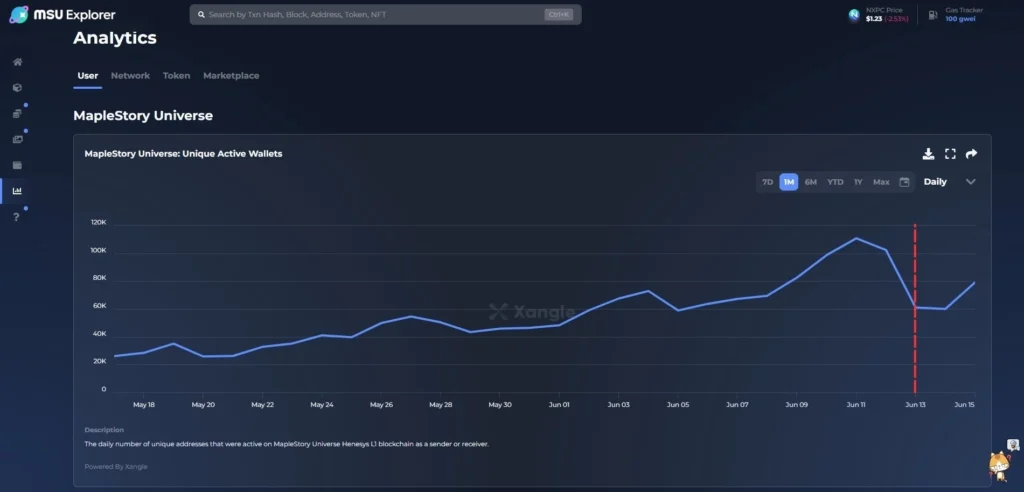Open the MSU Explorer logo home link
The image size is (1024, 492).
pos(63,14)
